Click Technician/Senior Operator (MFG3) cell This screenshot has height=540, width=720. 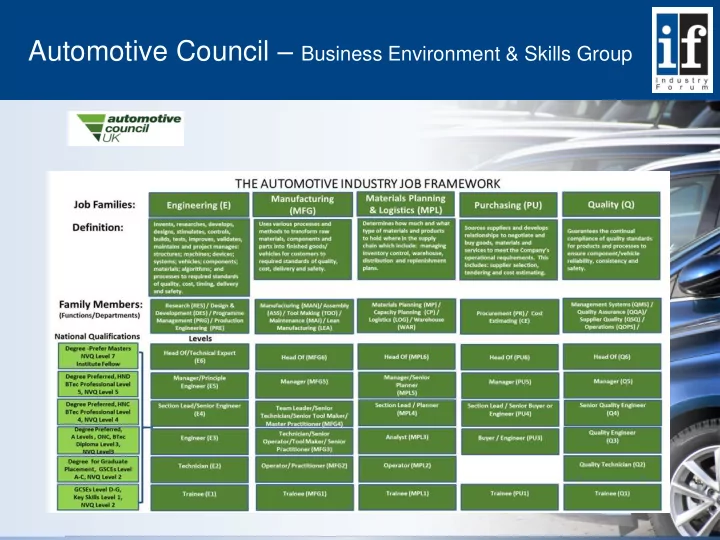304,441
